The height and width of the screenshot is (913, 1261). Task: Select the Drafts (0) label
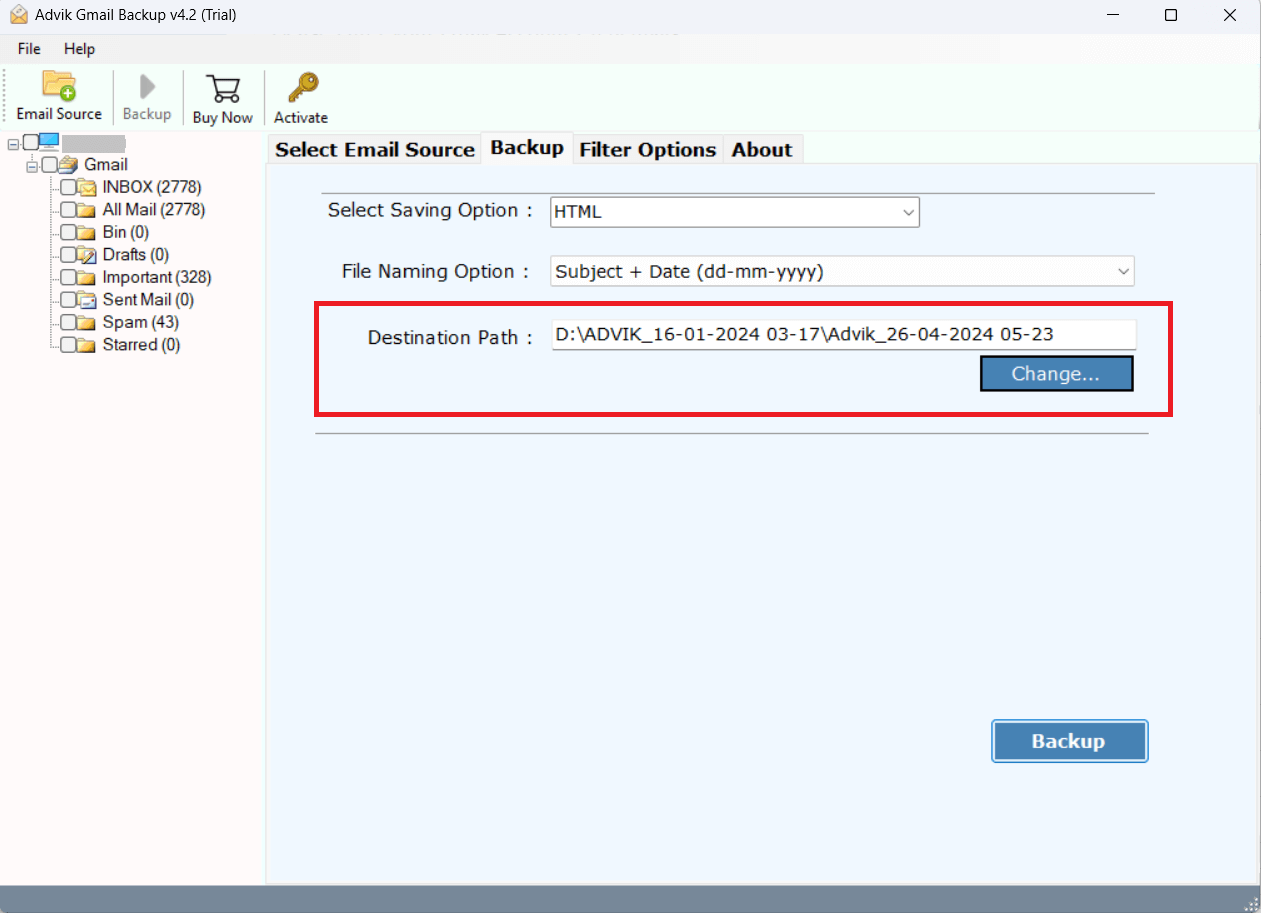point(136,255)
